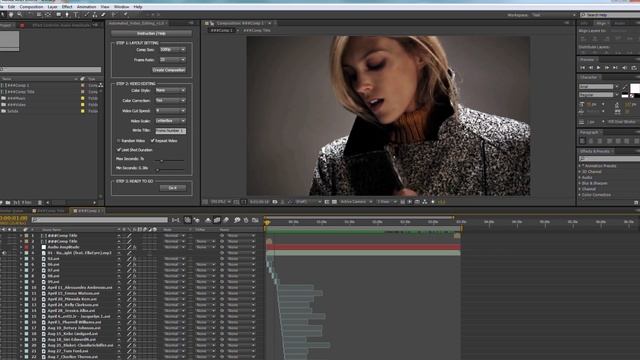
Task: Open the Help menu
Action: pos(138,7)
